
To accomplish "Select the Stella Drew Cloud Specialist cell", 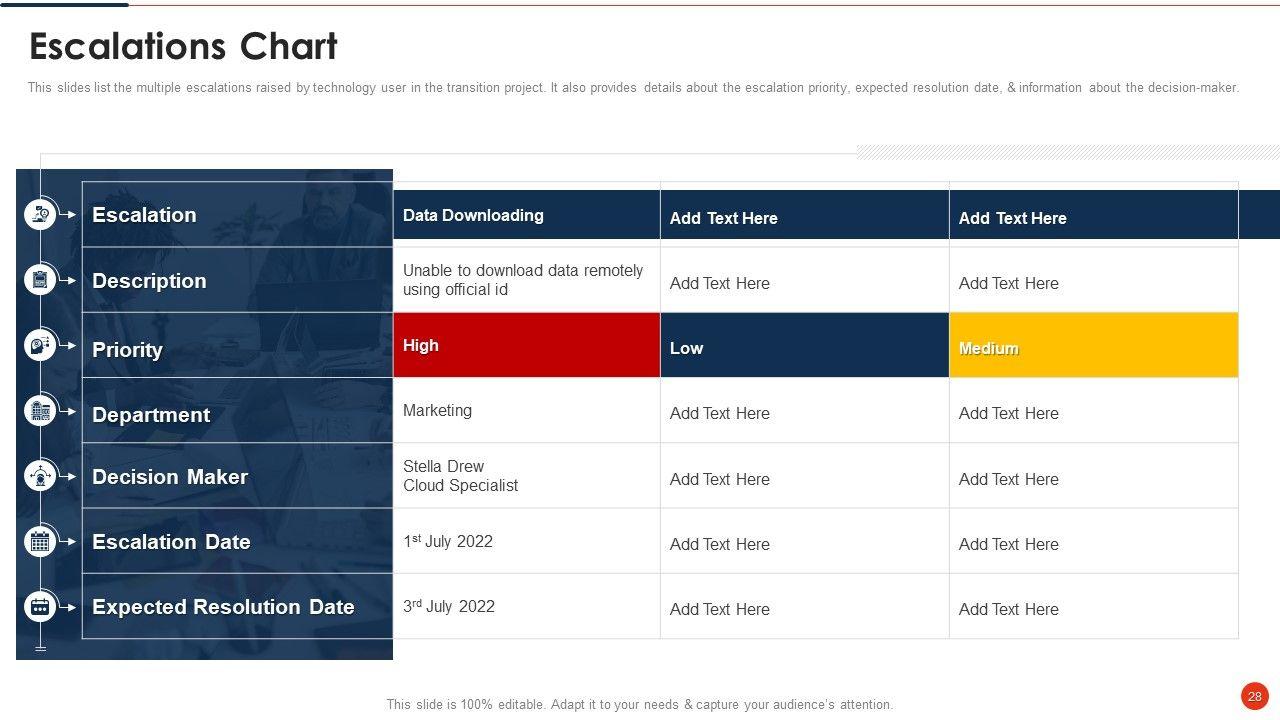I will 526,476.
